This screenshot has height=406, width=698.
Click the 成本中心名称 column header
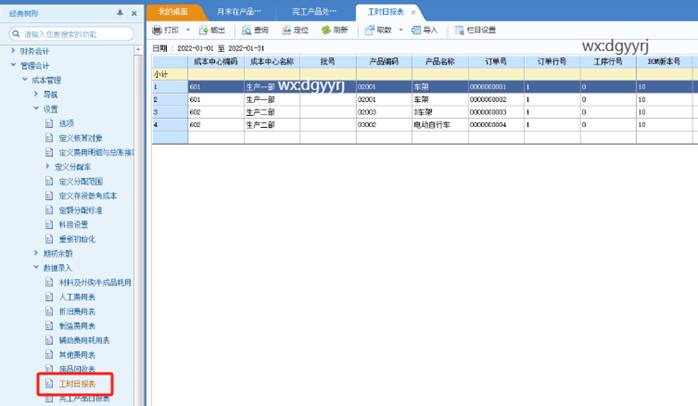(x=272, y=61)
